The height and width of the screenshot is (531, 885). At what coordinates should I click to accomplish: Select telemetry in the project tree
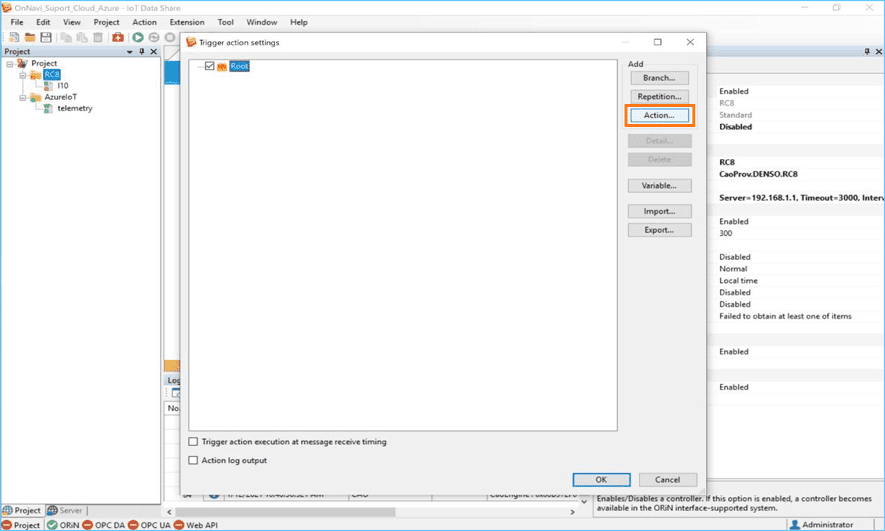click(75, 108)
